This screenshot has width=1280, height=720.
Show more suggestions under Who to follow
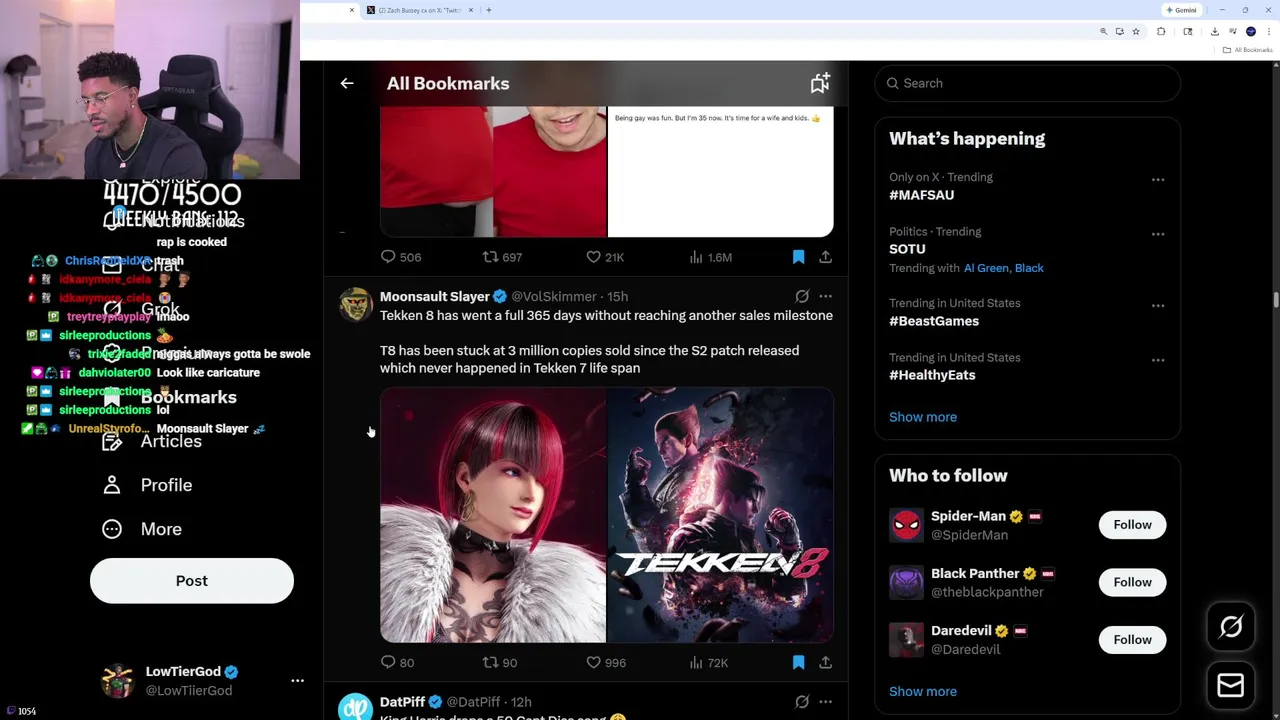tap(923, 691)
